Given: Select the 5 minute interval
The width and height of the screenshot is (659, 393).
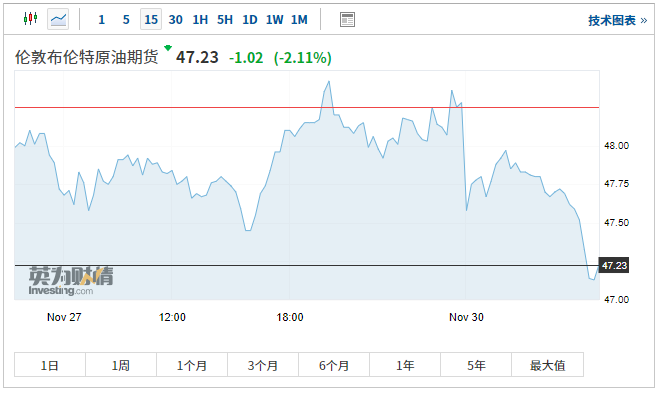Looking at the screenshot, I should pyautogui.click(x=126, y=20).
